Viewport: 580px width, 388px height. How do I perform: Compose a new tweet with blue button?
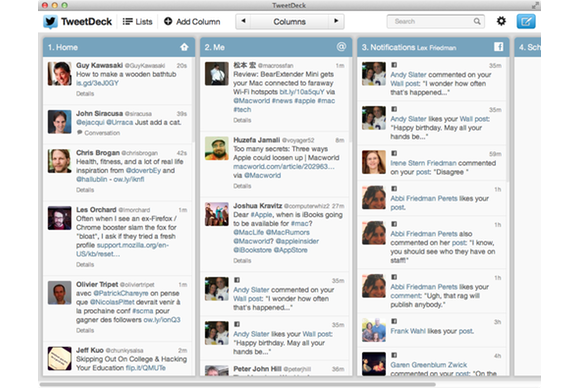click(x=526, y=21)
